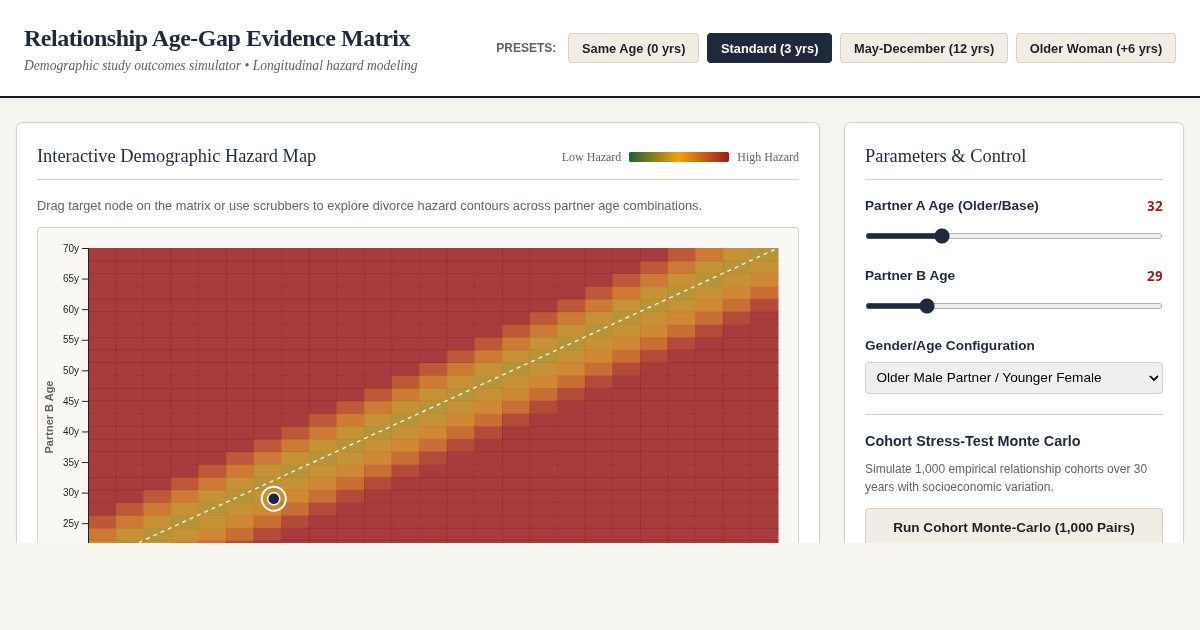Viewport: 1200px width, 630px height.
Task: Click the 55y axis tick label
Action: tap(71, 340)
